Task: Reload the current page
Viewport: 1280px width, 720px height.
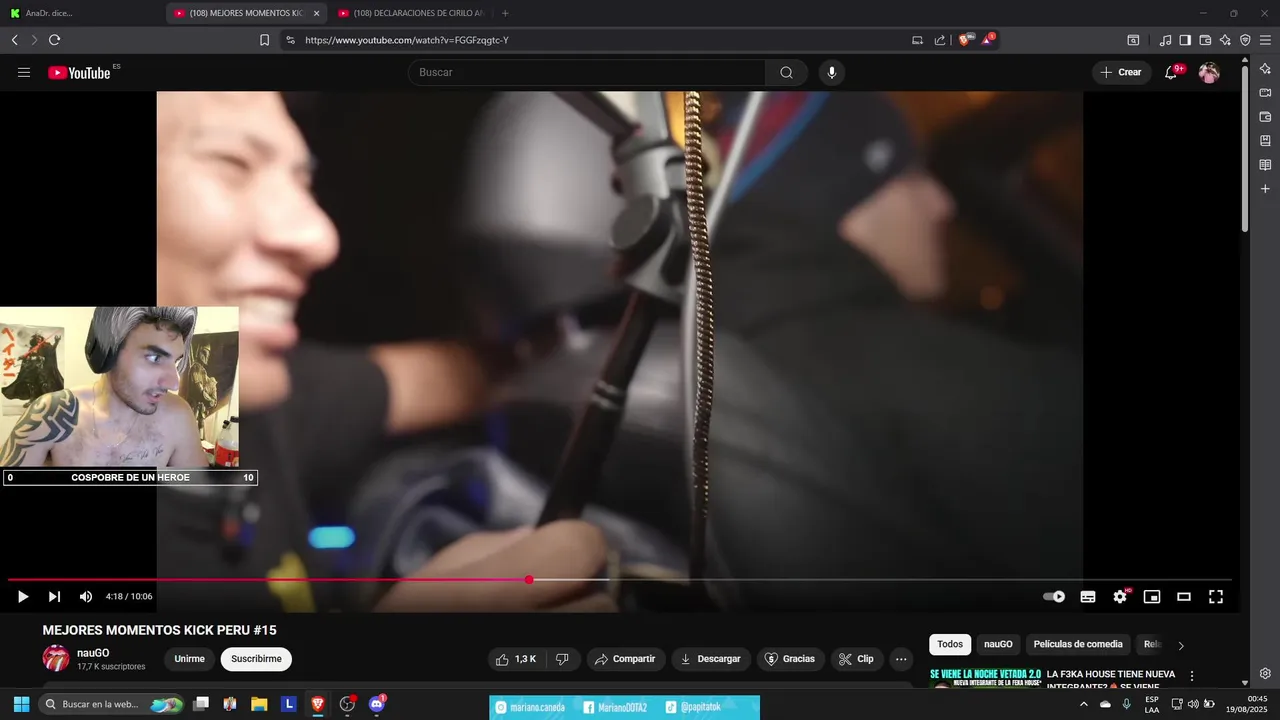Action: (54, 40)
